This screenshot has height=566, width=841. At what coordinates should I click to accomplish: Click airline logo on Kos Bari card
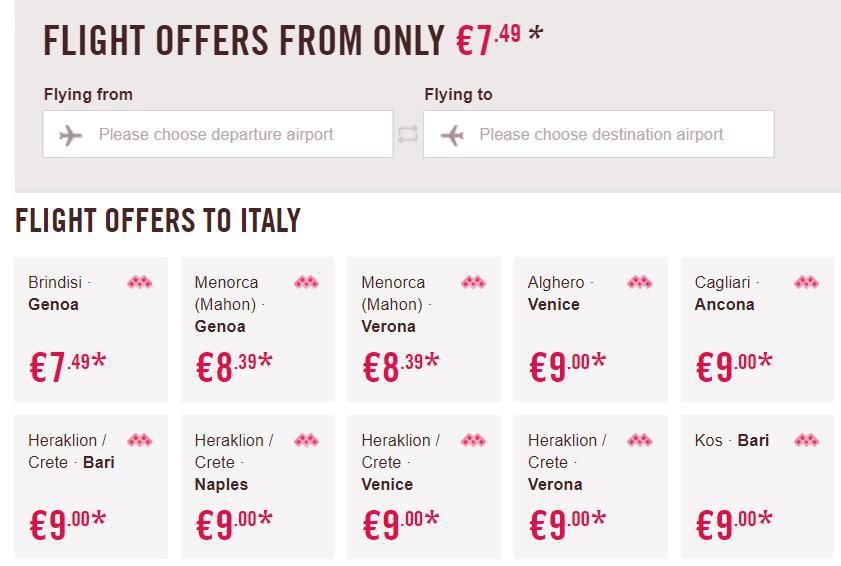(x=806, y=440)
